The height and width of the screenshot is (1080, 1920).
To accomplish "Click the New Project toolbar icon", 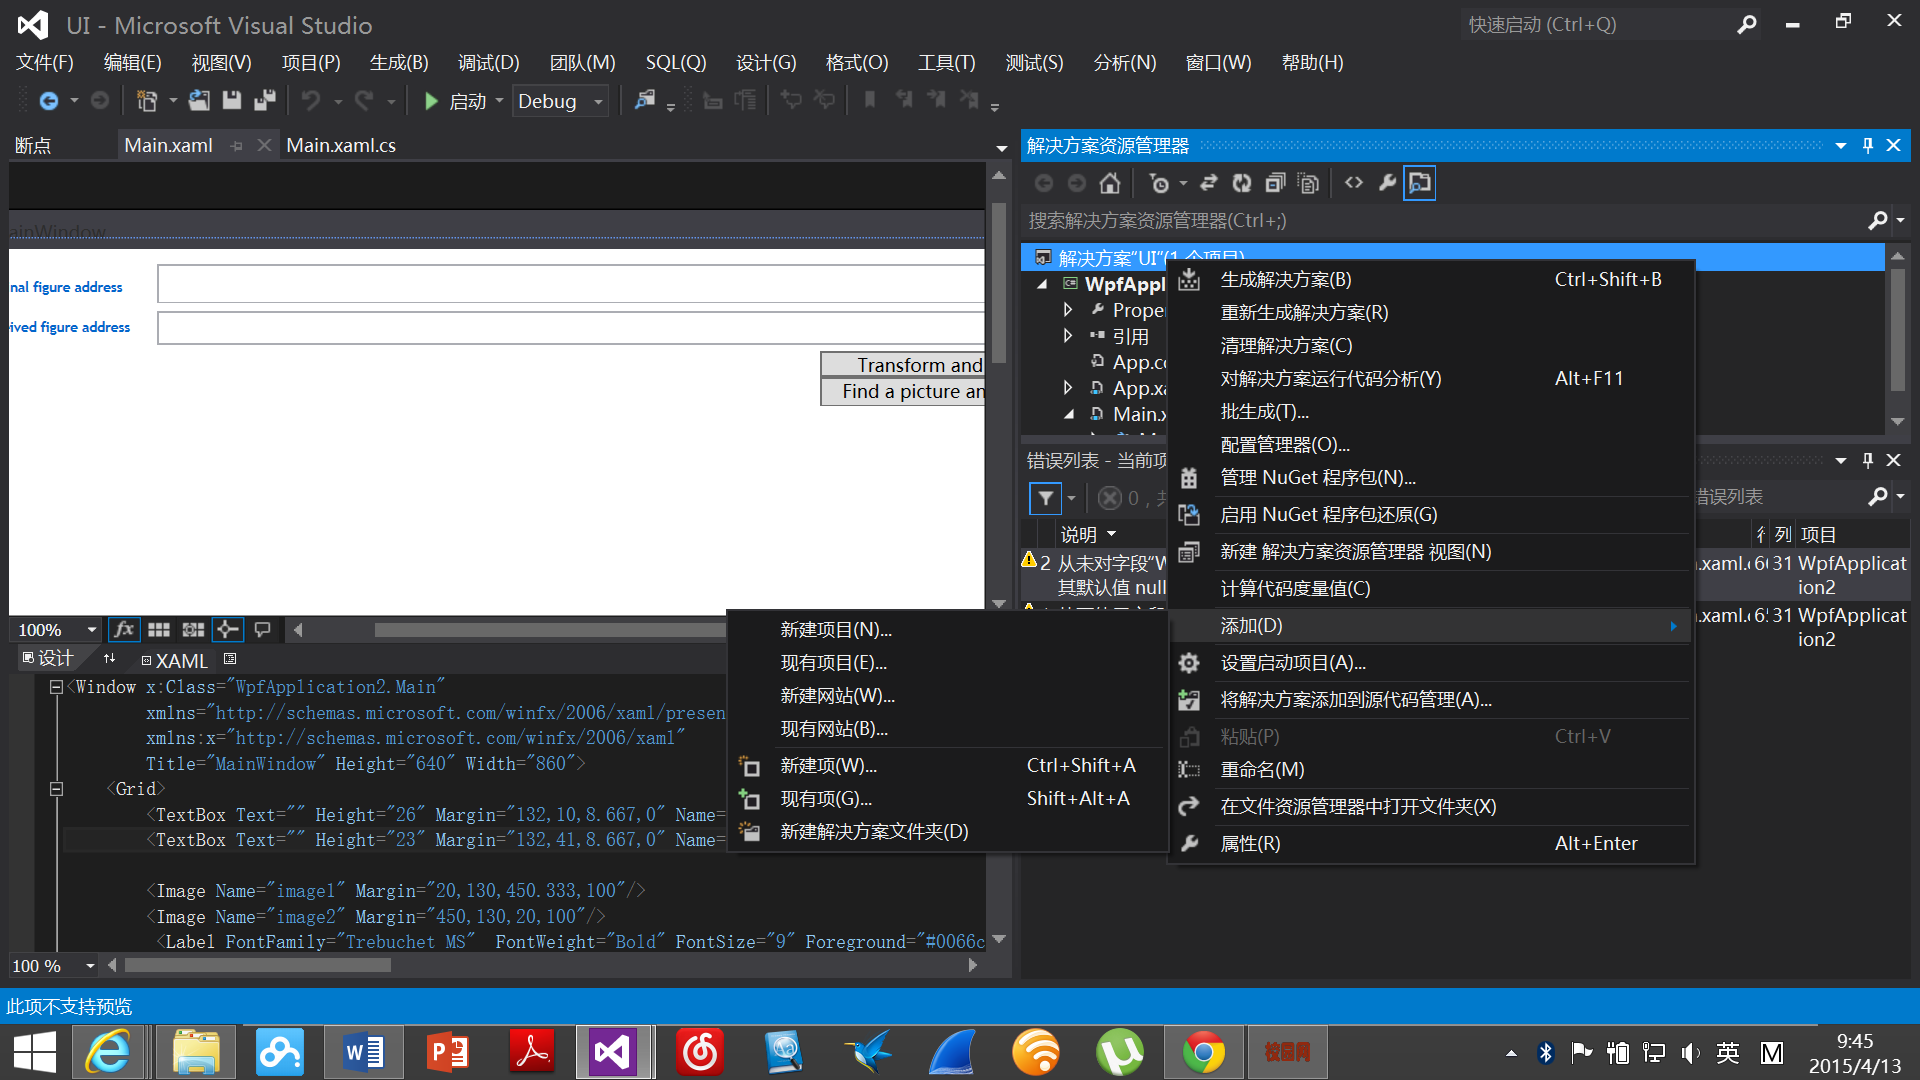I will point(147,101).
